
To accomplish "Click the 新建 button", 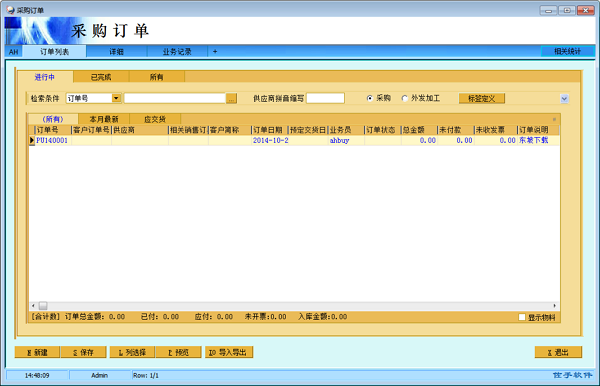I will (37, 352).
